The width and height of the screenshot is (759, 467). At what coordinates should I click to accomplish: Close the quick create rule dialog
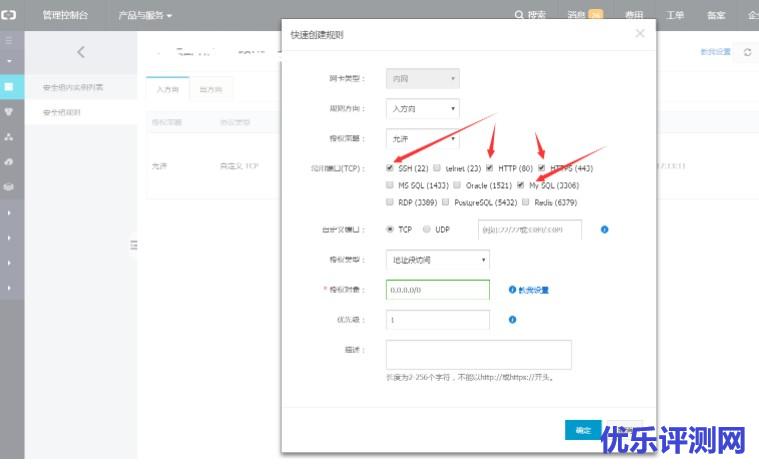[x=640, y=34]
